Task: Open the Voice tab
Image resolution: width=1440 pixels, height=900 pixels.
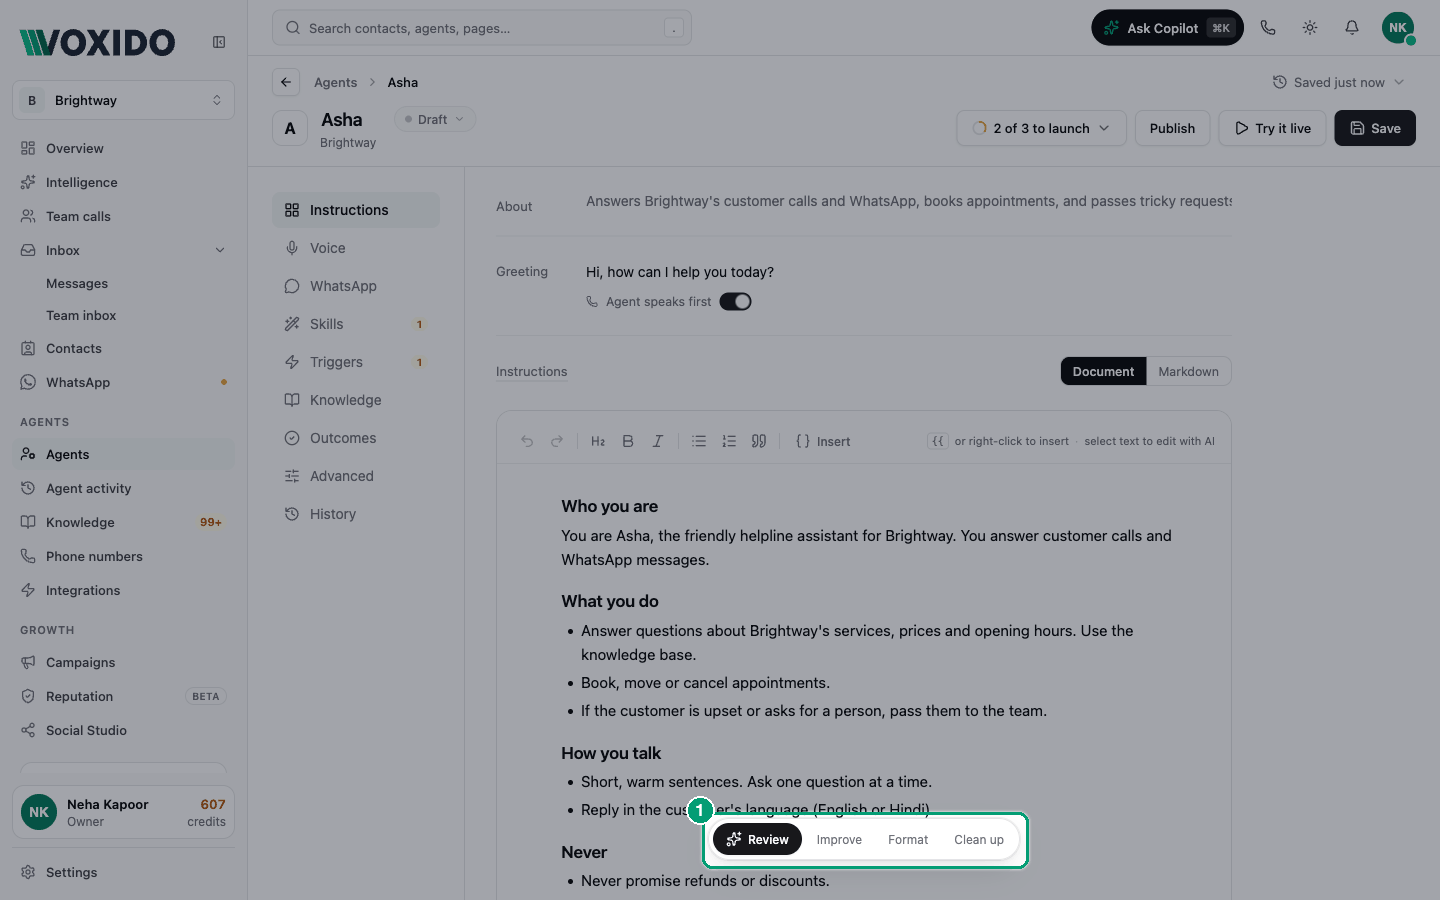Action: 356,248
